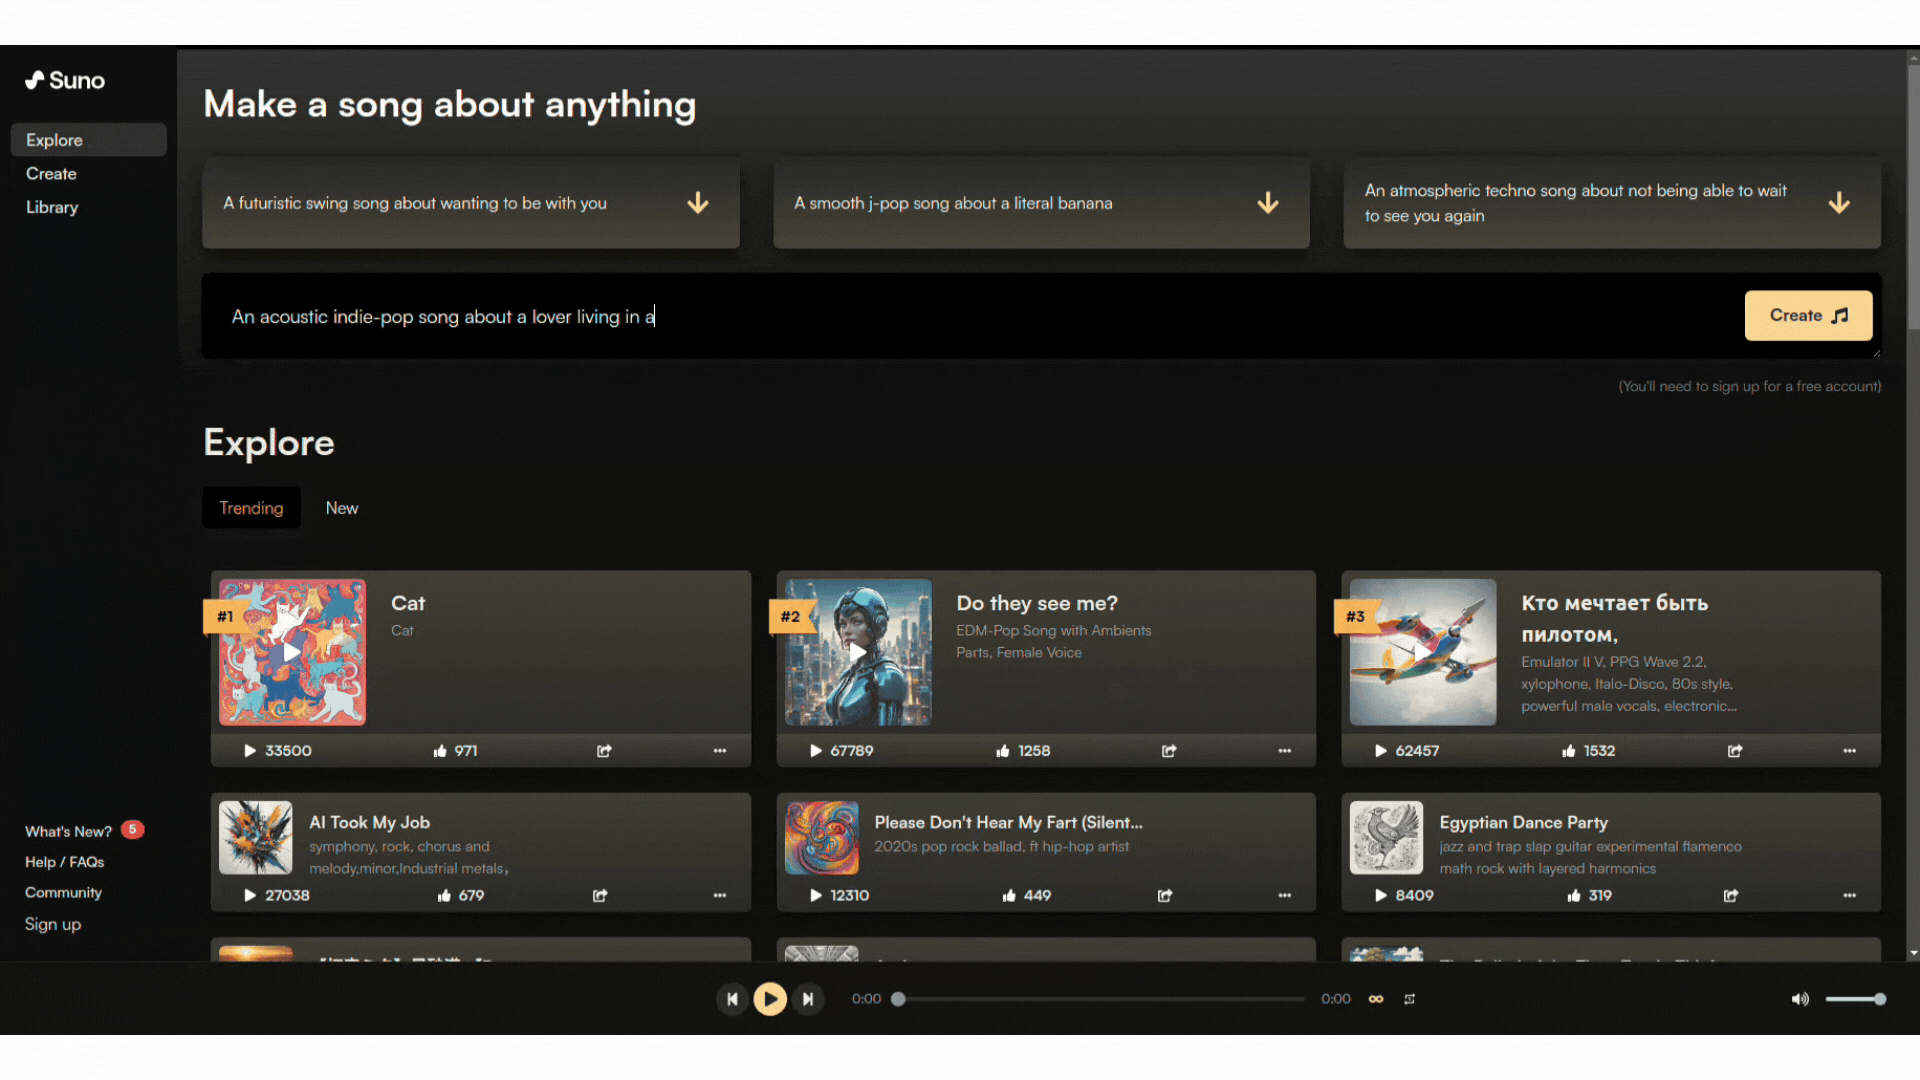Switch to the New tab in Explore
Viewport: 1920px width, 1080px height.
(342, 507)
